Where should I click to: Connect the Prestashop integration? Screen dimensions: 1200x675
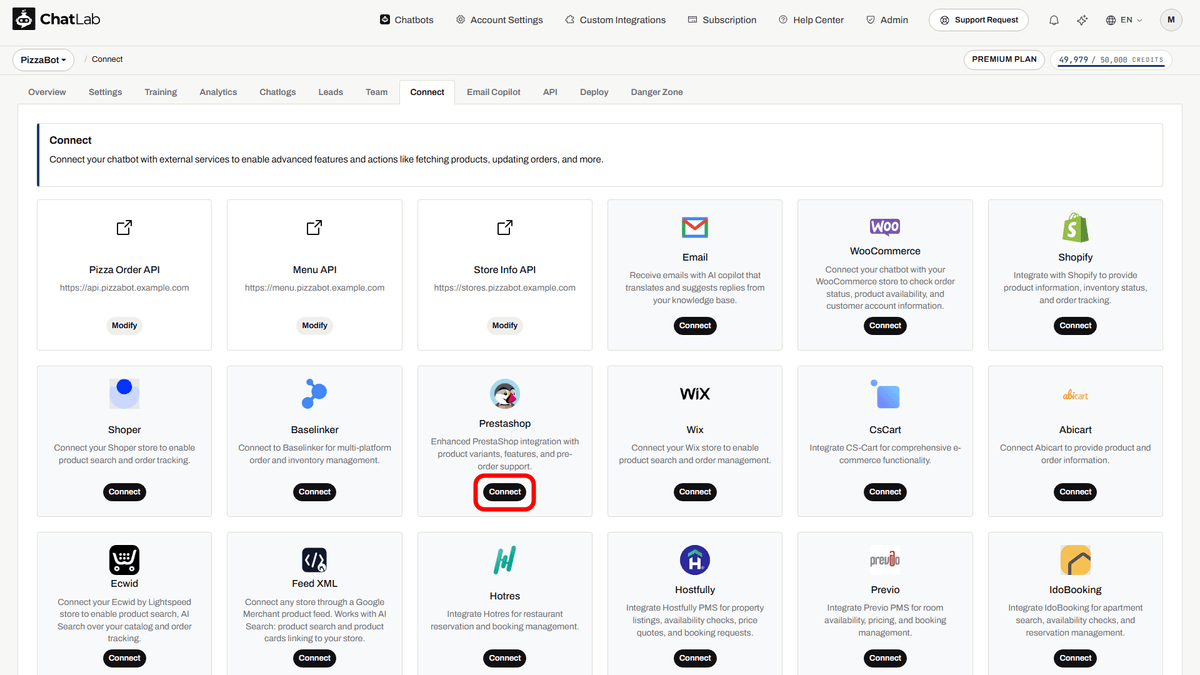(x=505, y=492)
